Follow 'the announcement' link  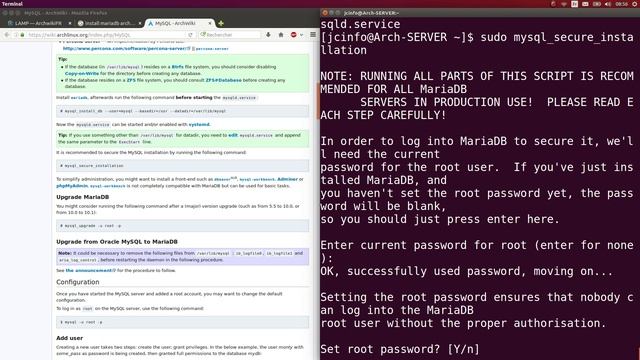coord(89,271)
